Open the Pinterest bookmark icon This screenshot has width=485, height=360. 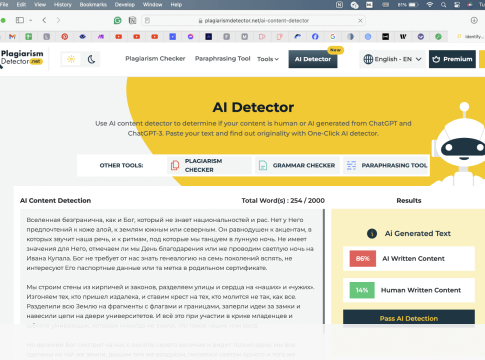tap(65, 37)
